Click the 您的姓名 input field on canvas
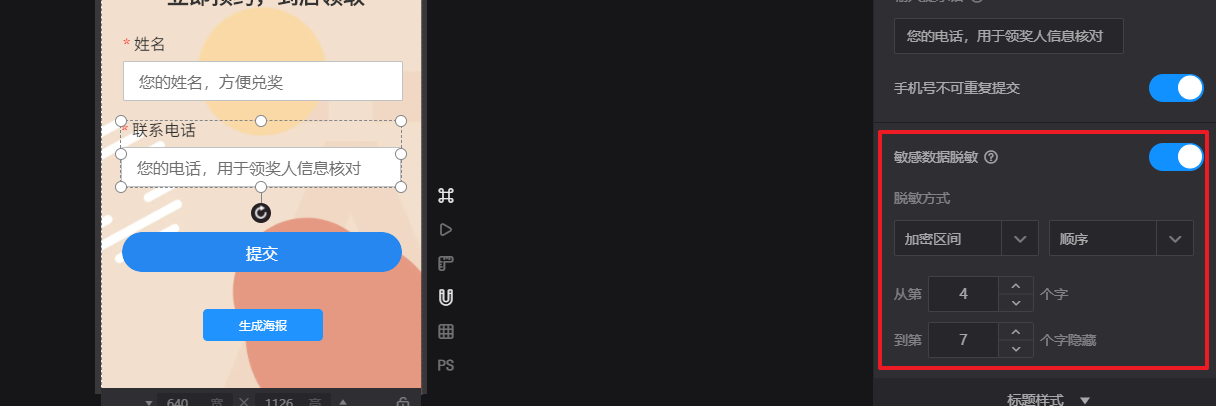The width and height of the screenshot is (1216, 406). point(263,81)
